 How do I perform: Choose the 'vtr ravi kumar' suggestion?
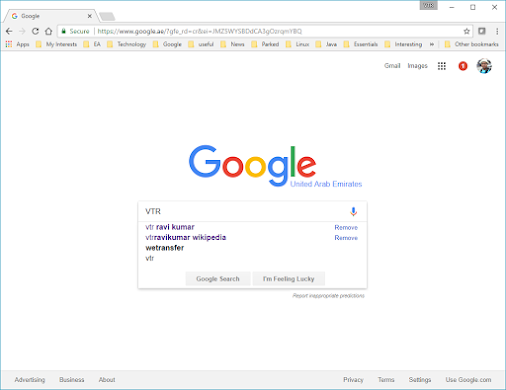pos(170,227)
